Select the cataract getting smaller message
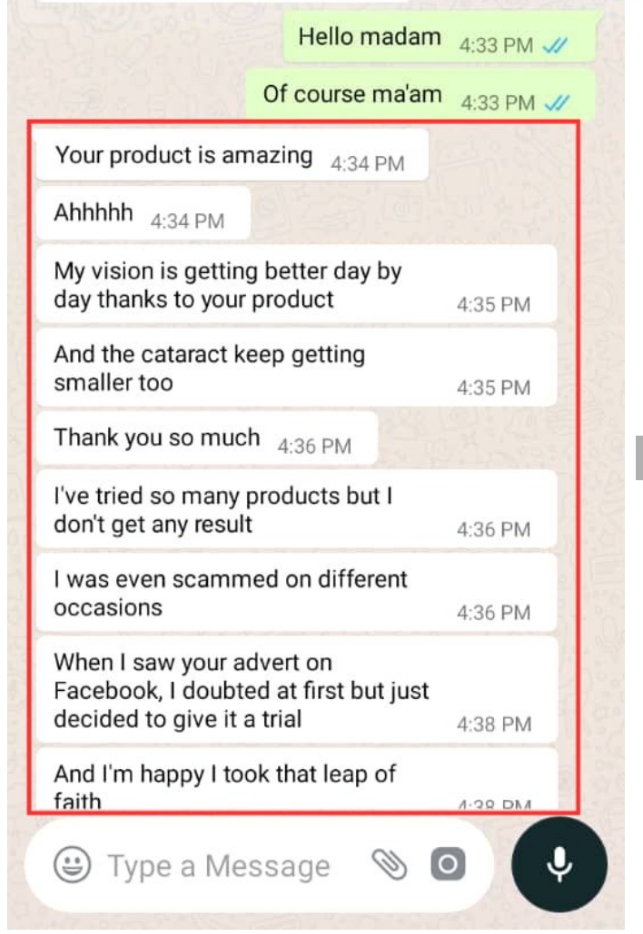 pos(210,368)
